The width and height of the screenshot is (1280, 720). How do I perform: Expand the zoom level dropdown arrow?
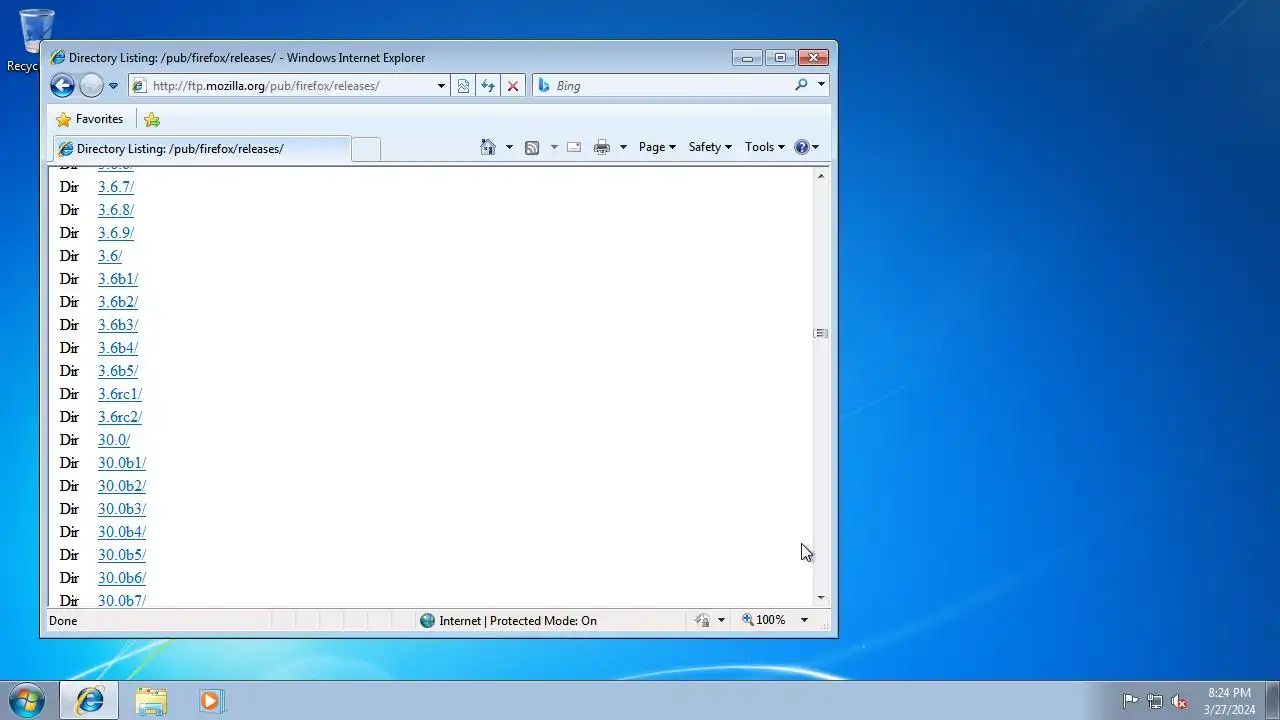pos(804,621)
